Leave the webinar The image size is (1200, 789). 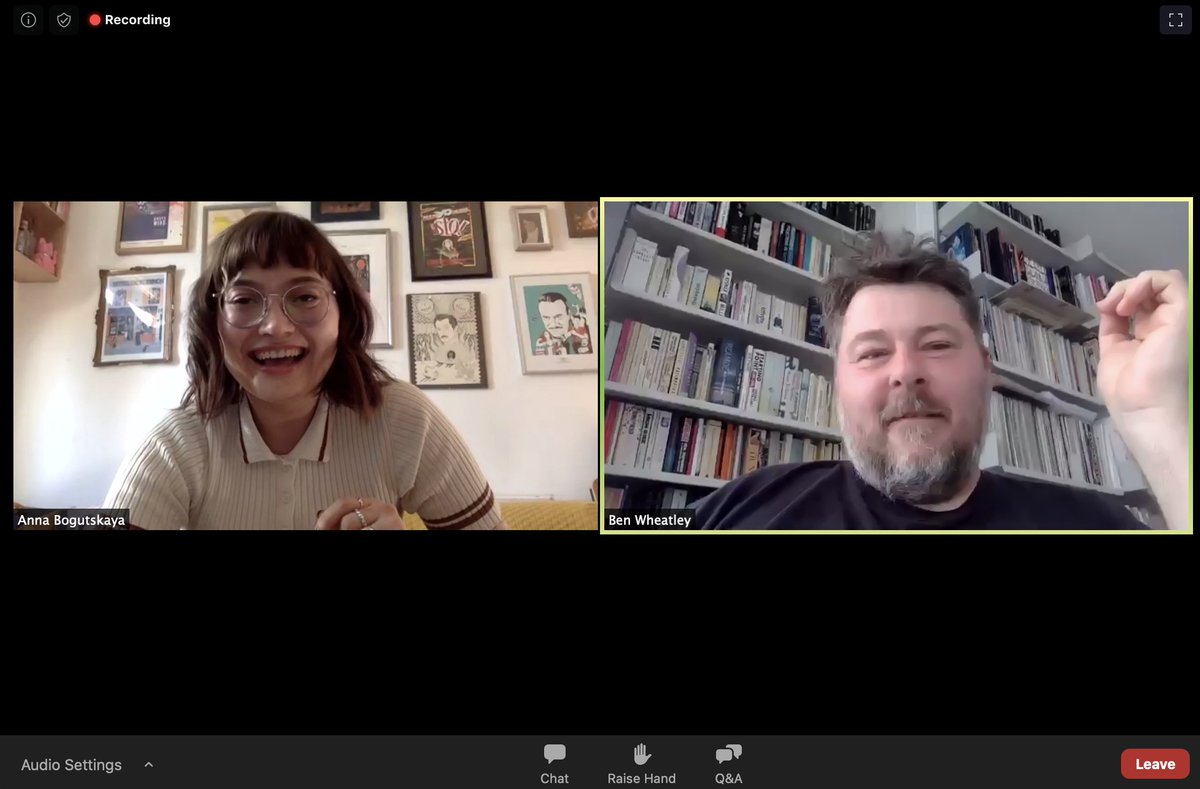(x=1155, y=763)
